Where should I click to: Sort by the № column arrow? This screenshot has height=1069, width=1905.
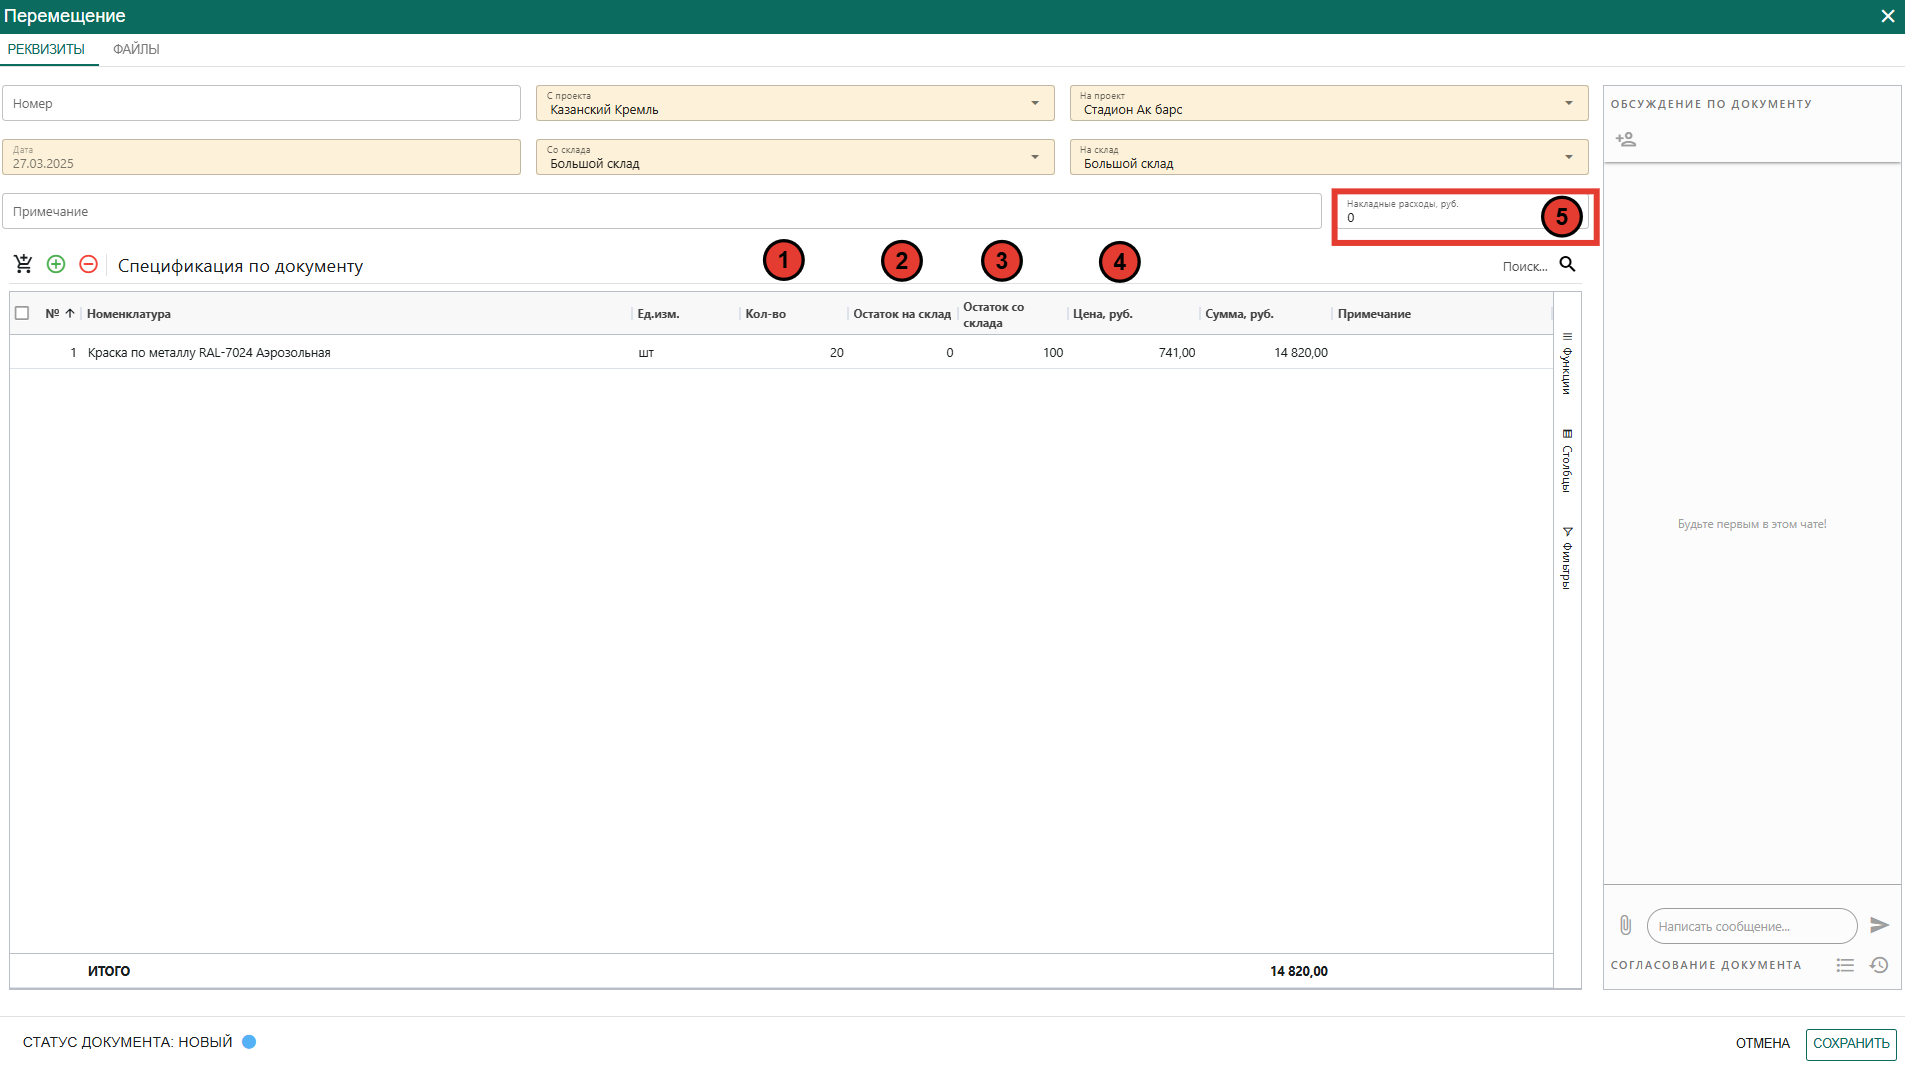(x=70, y=313)
